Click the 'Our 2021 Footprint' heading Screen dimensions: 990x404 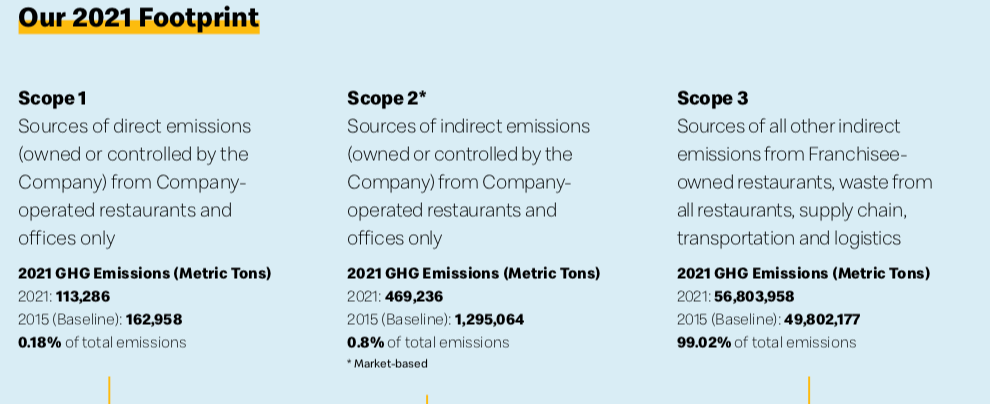139,18
